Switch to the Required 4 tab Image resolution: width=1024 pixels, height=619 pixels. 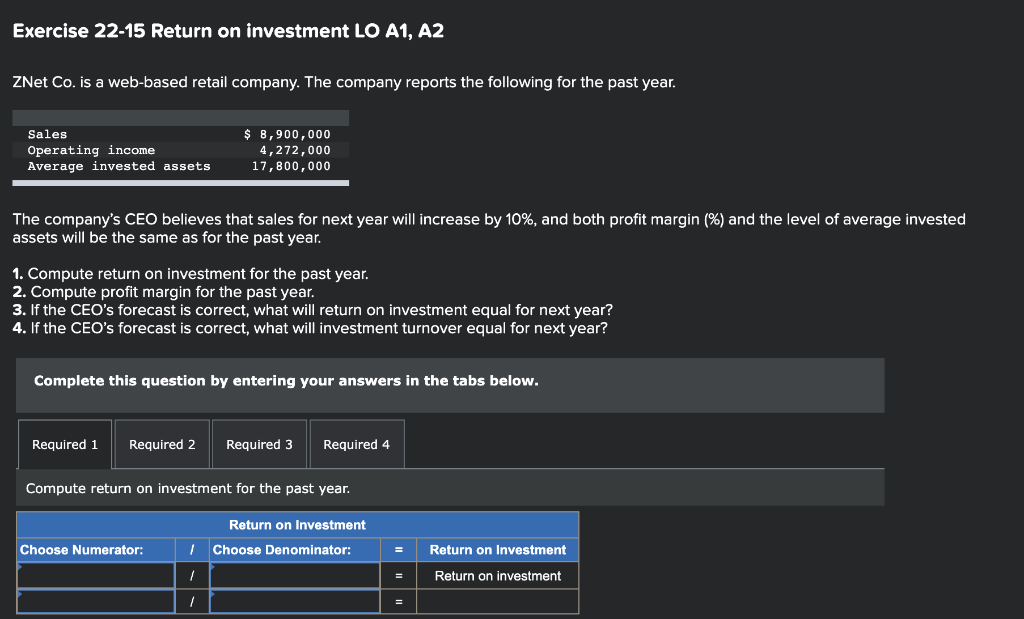[x=356, y=443]
